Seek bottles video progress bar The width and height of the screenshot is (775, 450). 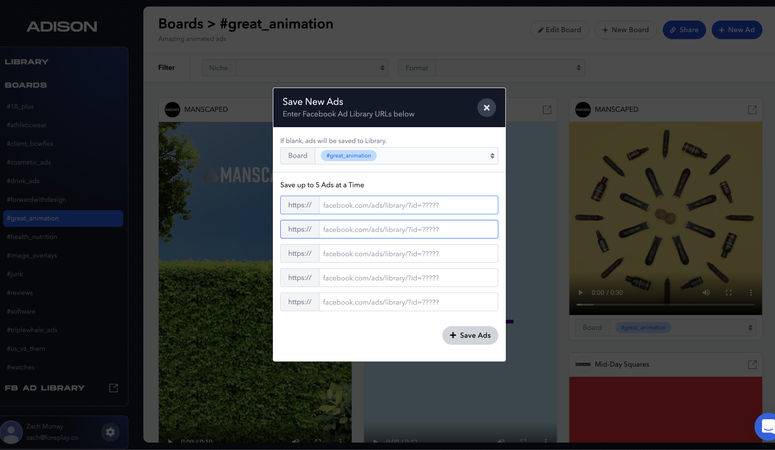click(665, 305)
